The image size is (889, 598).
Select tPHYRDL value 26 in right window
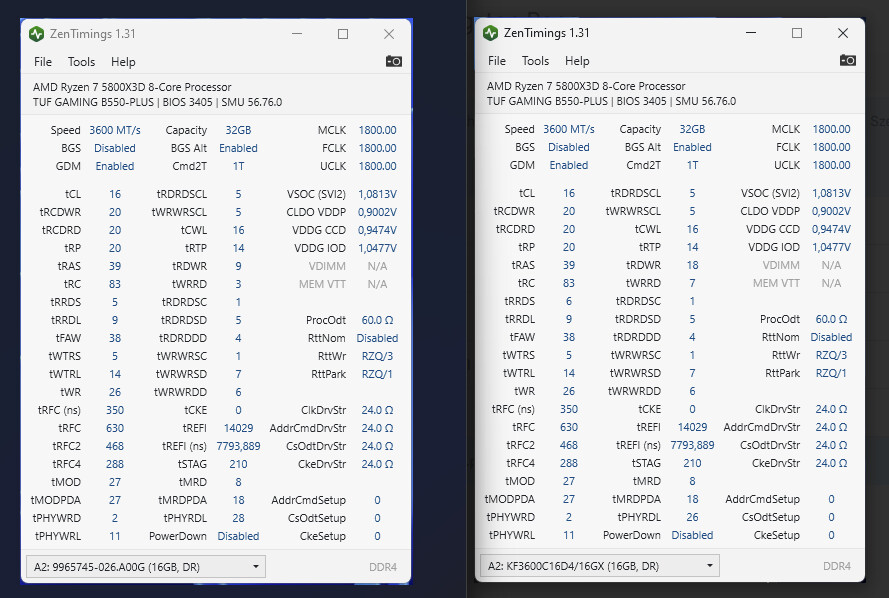(x=692, y=517)
